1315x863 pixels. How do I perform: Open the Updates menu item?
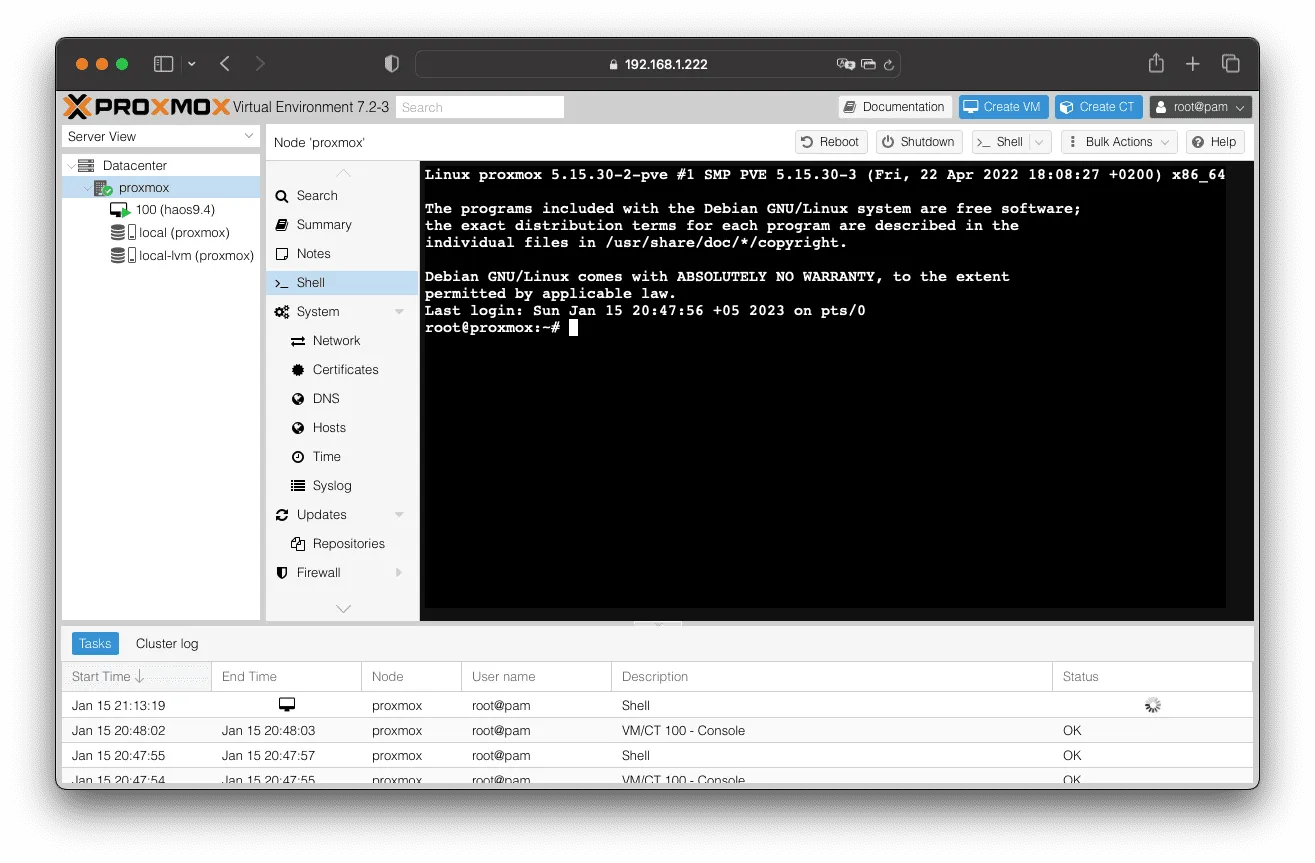click(x=342, y=515)
